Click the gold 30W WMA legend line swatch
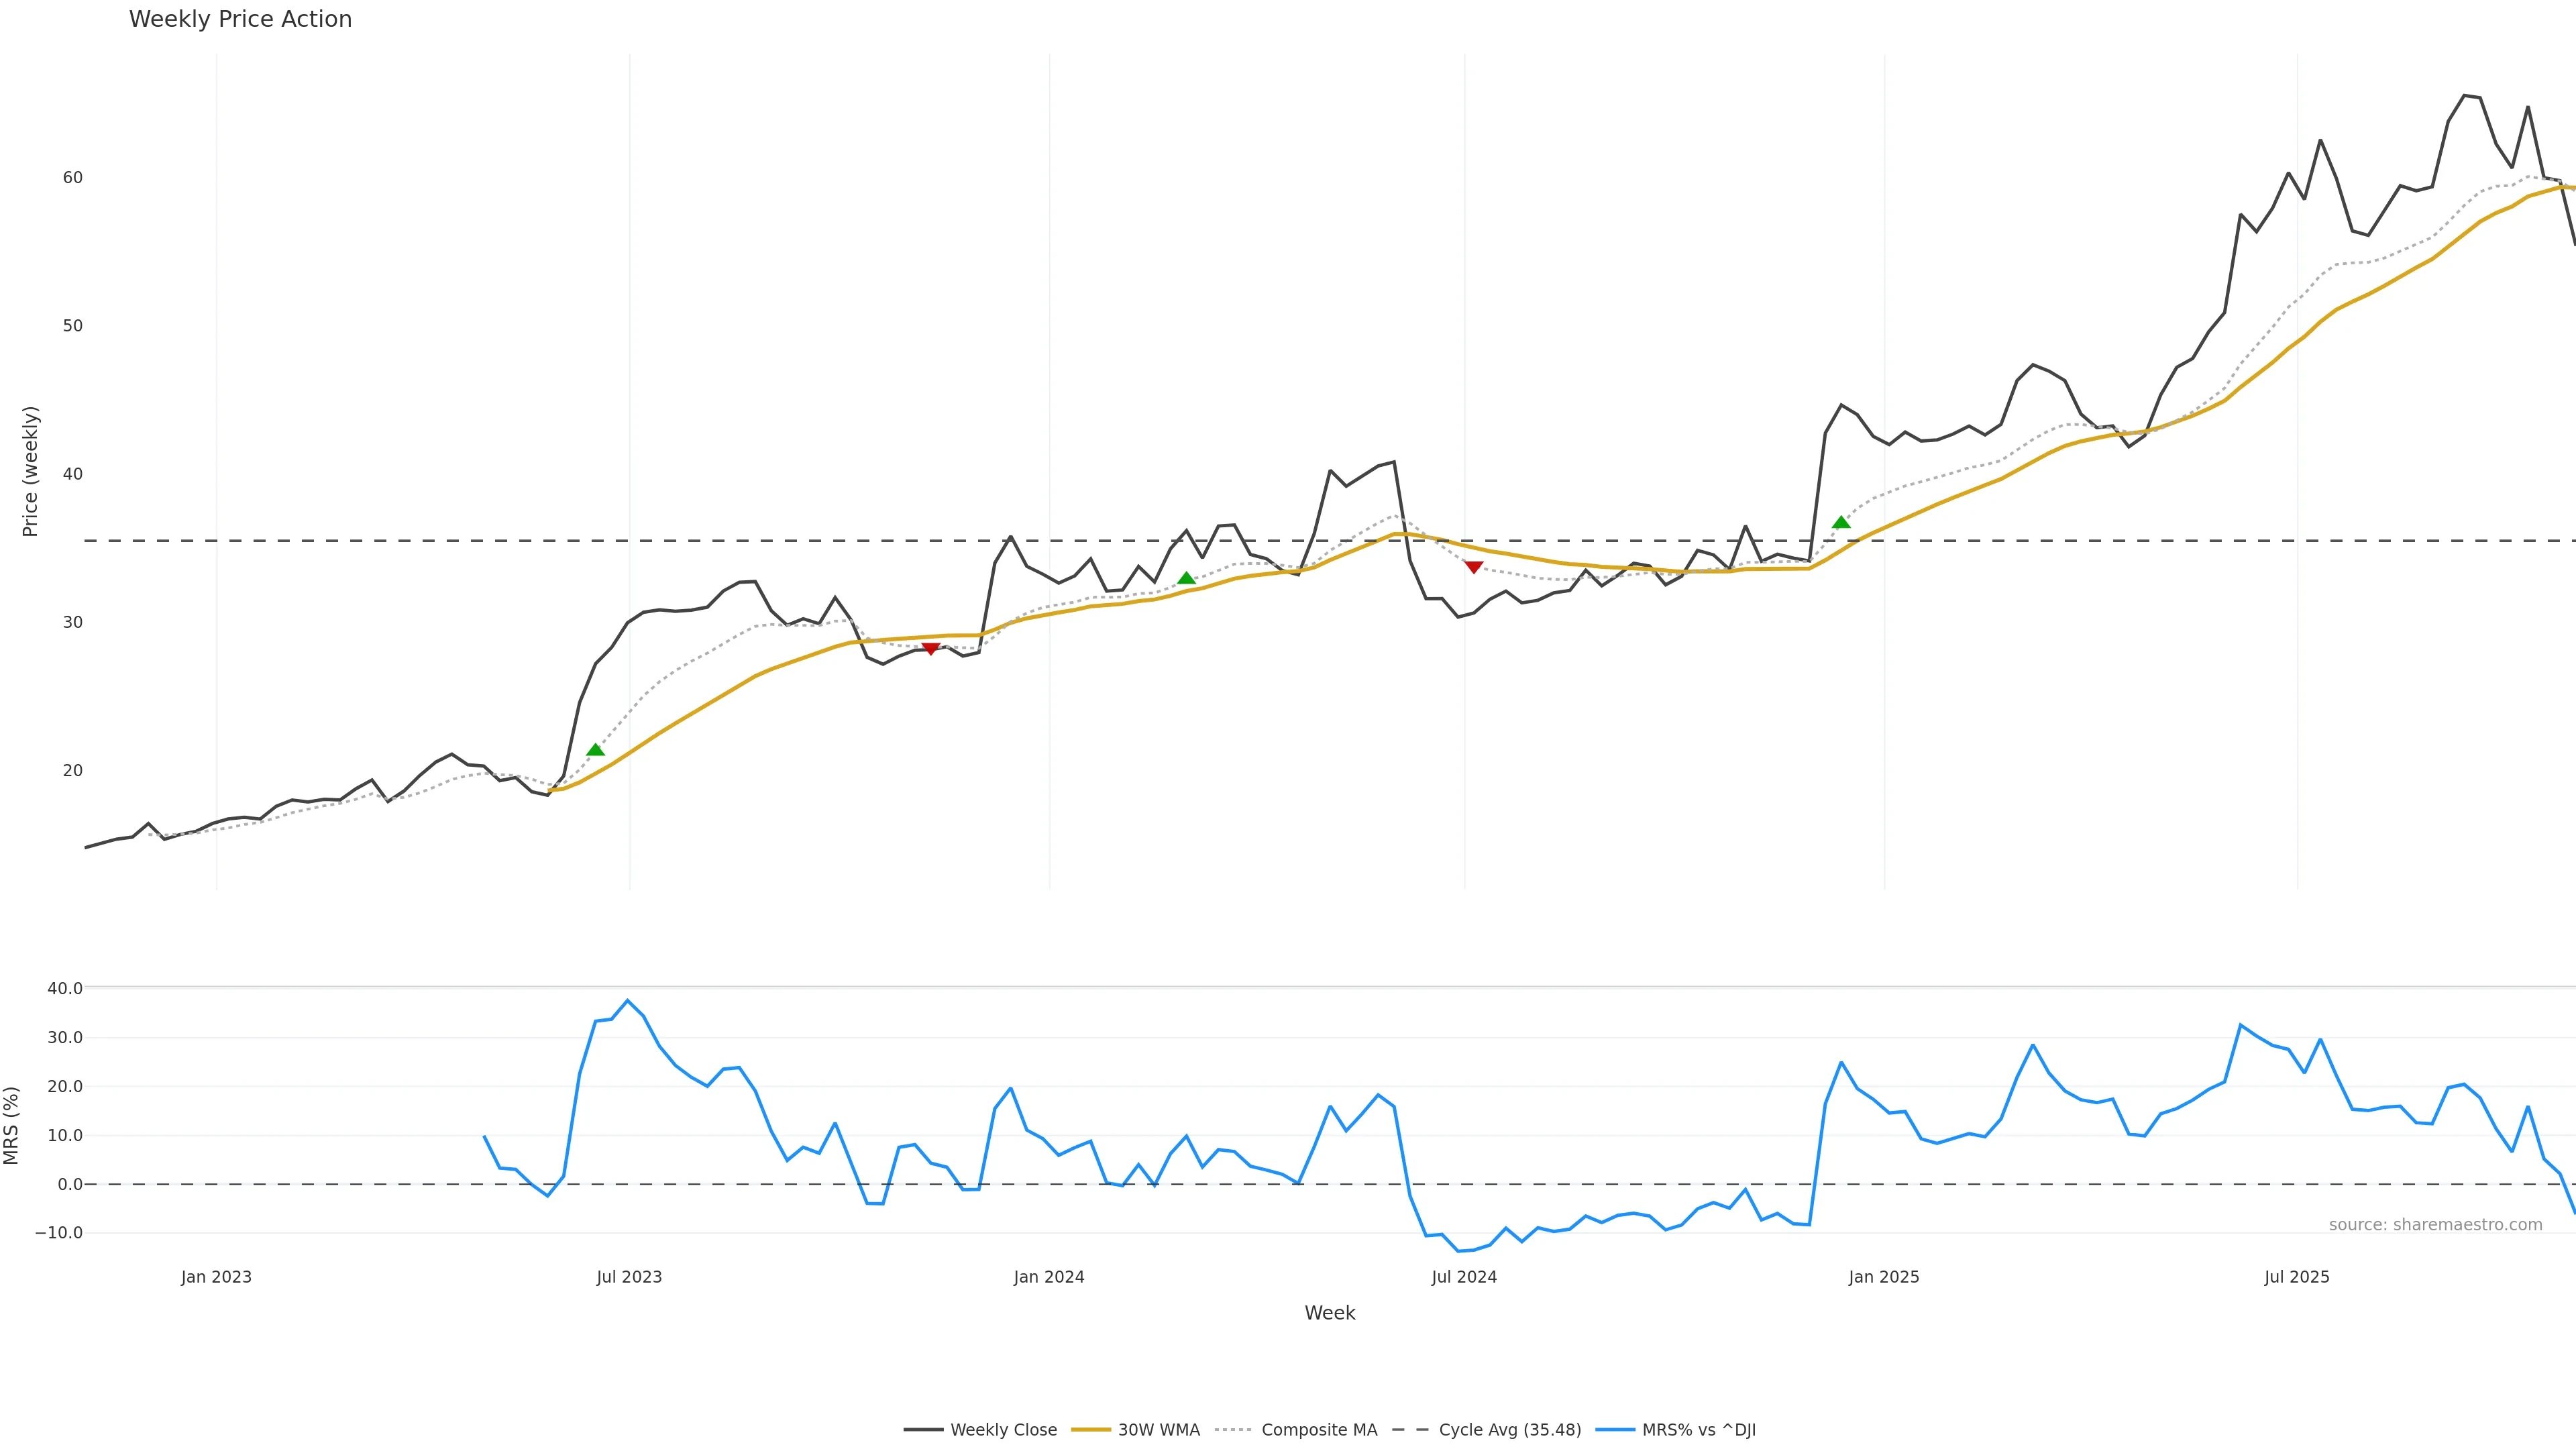Viewport: 2576px width, 1449px height. tap(1091, 1430)
